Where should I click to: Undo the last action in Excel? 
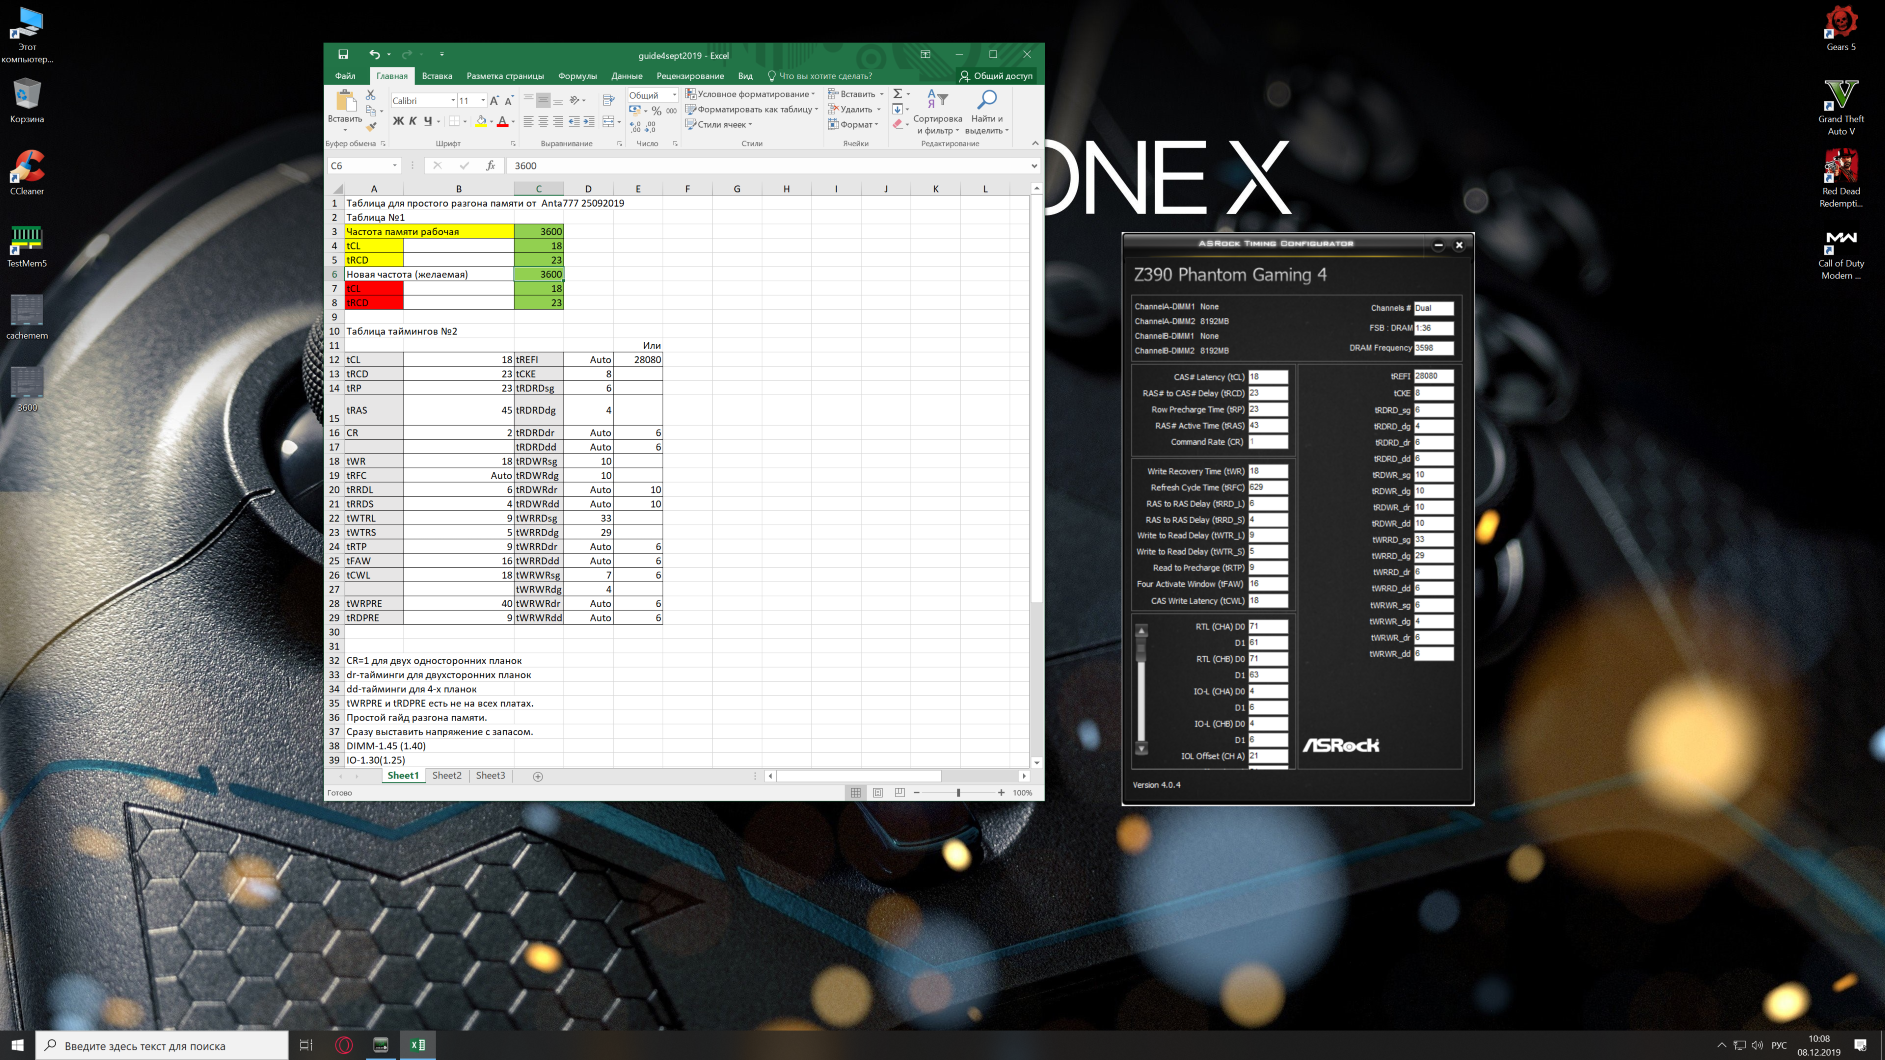374,55
